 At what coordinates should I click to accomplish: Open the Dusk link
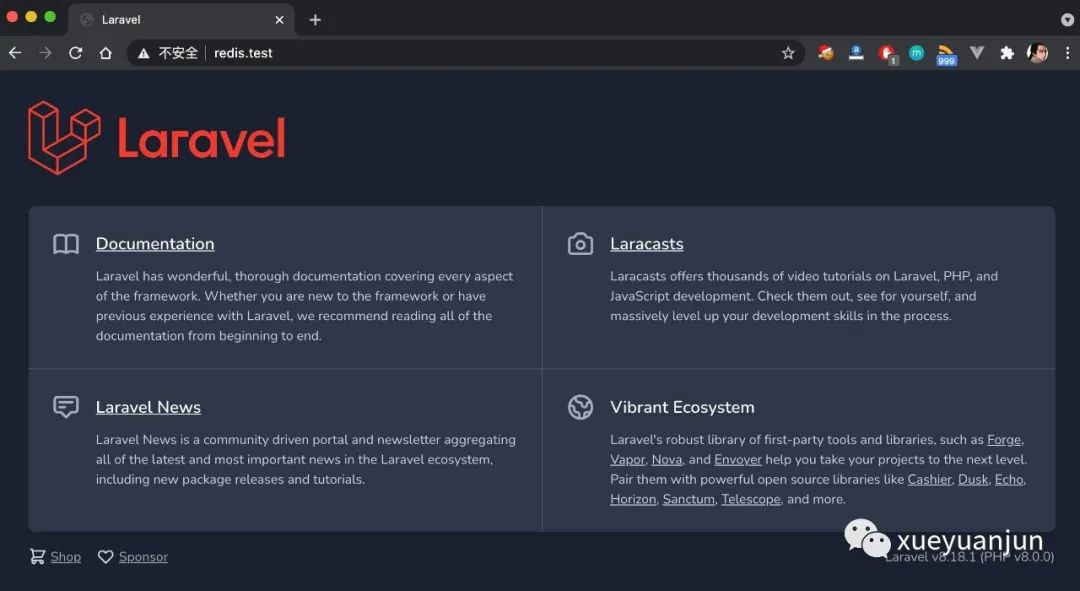tap(973, 479)
